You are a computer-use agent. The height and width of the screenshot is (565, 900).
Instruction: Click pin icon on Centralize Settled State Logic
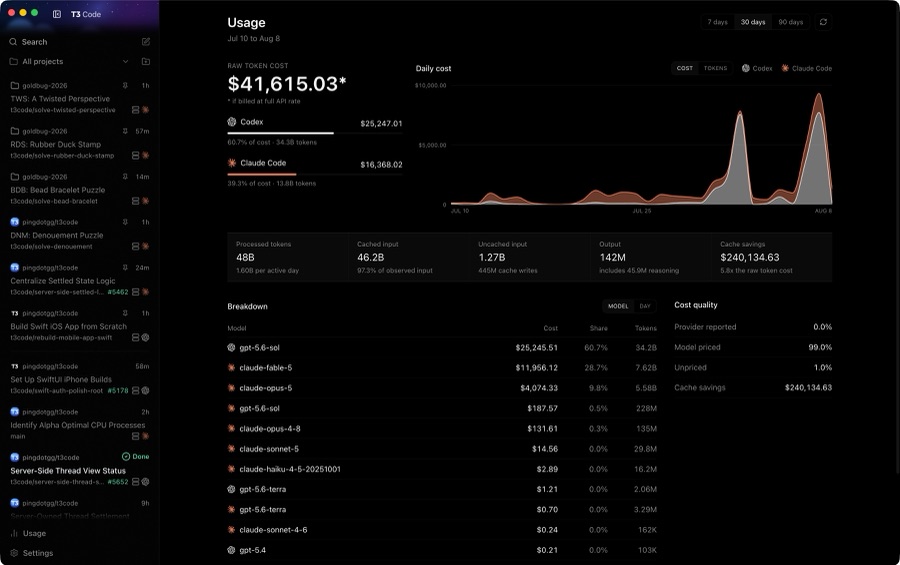(125, 268)
